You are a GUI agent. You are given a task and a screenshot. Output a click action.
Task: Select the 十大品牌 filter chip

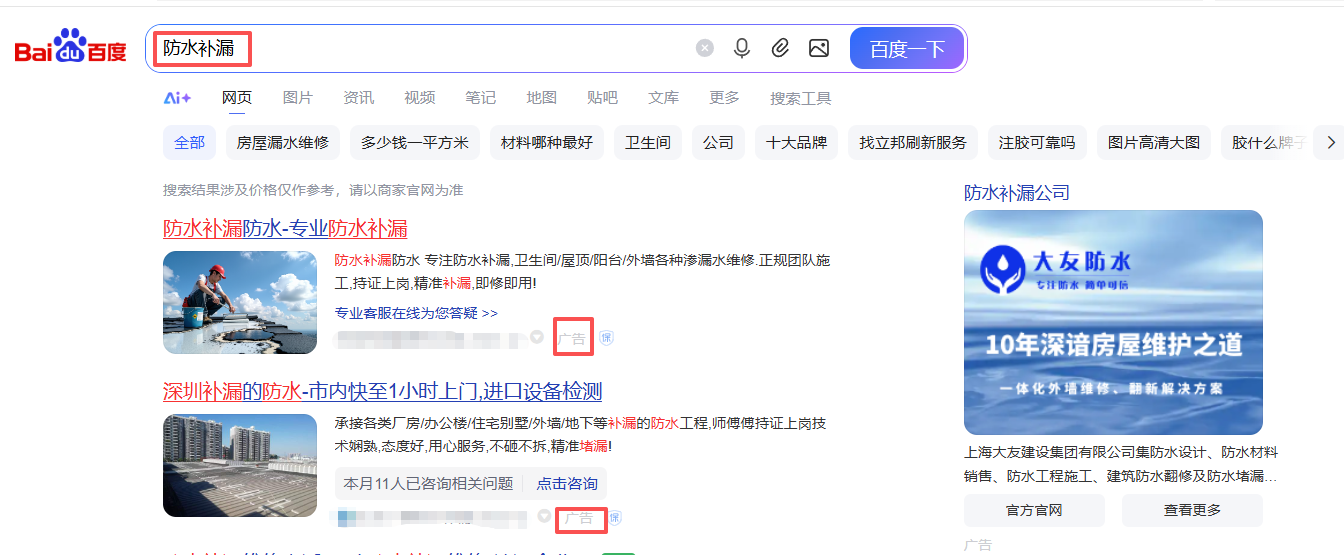tap(796, 143)
